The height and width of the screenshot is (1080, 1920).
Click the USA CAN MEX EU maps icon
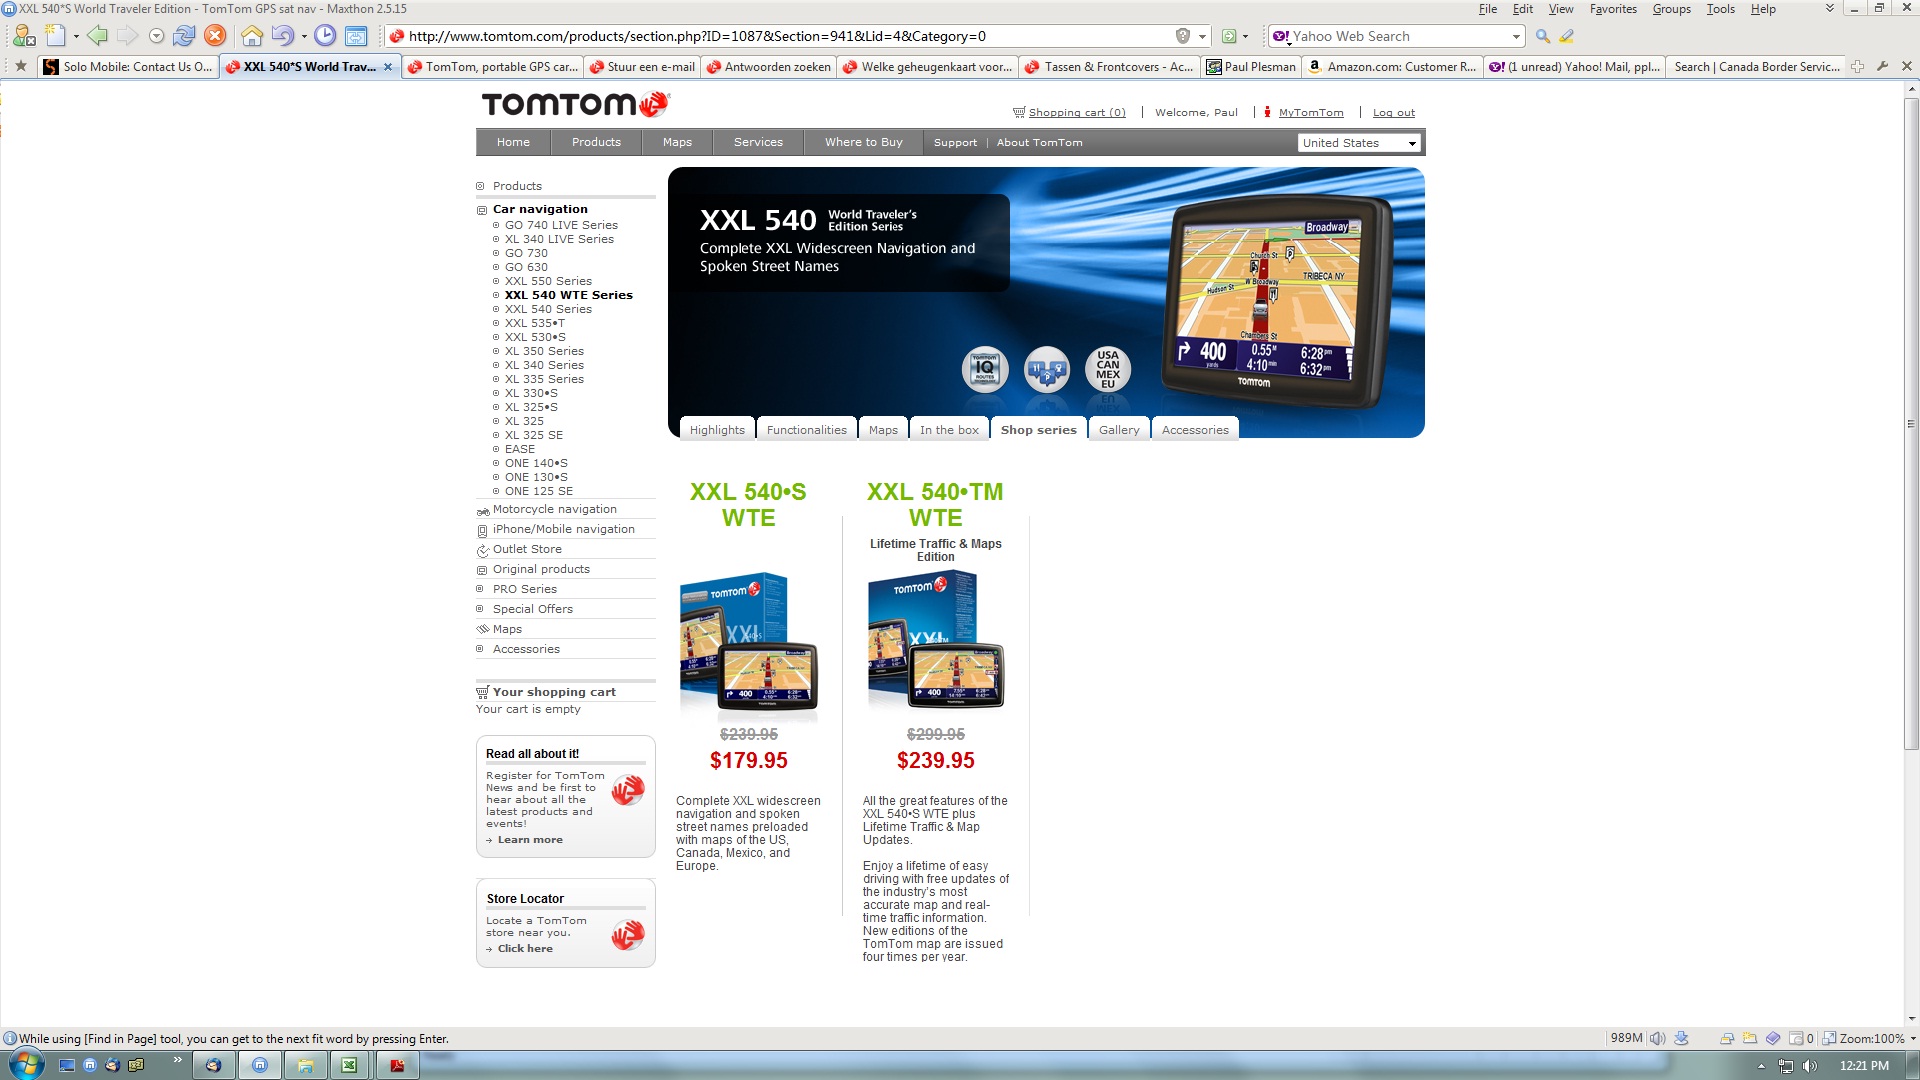(x=1109, y=369)
